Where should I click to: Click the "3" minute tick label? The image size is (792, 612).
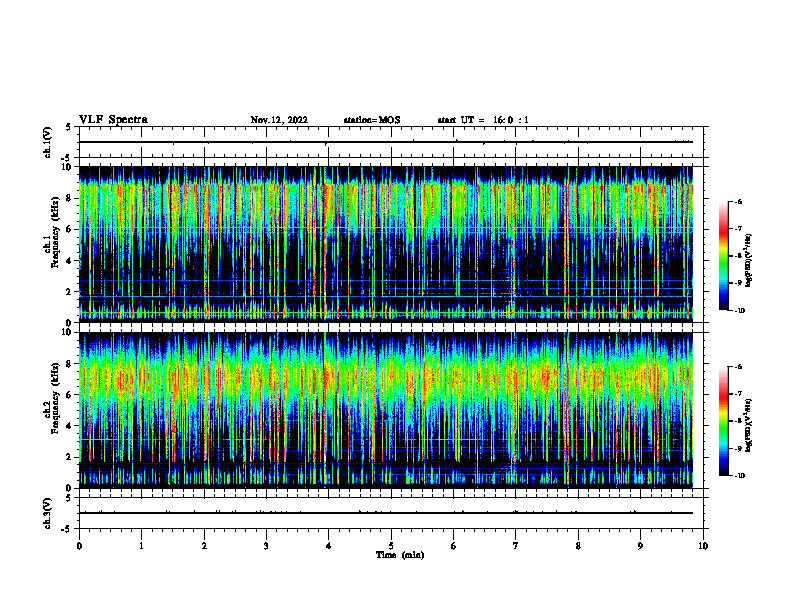click(266, 546)
